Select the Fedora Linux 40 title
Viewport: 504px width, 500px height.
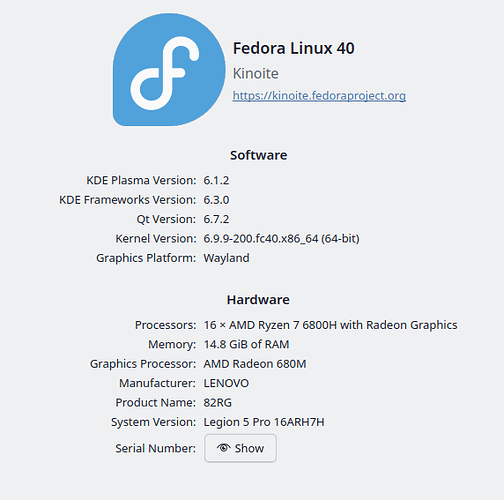tap(293, 48)
